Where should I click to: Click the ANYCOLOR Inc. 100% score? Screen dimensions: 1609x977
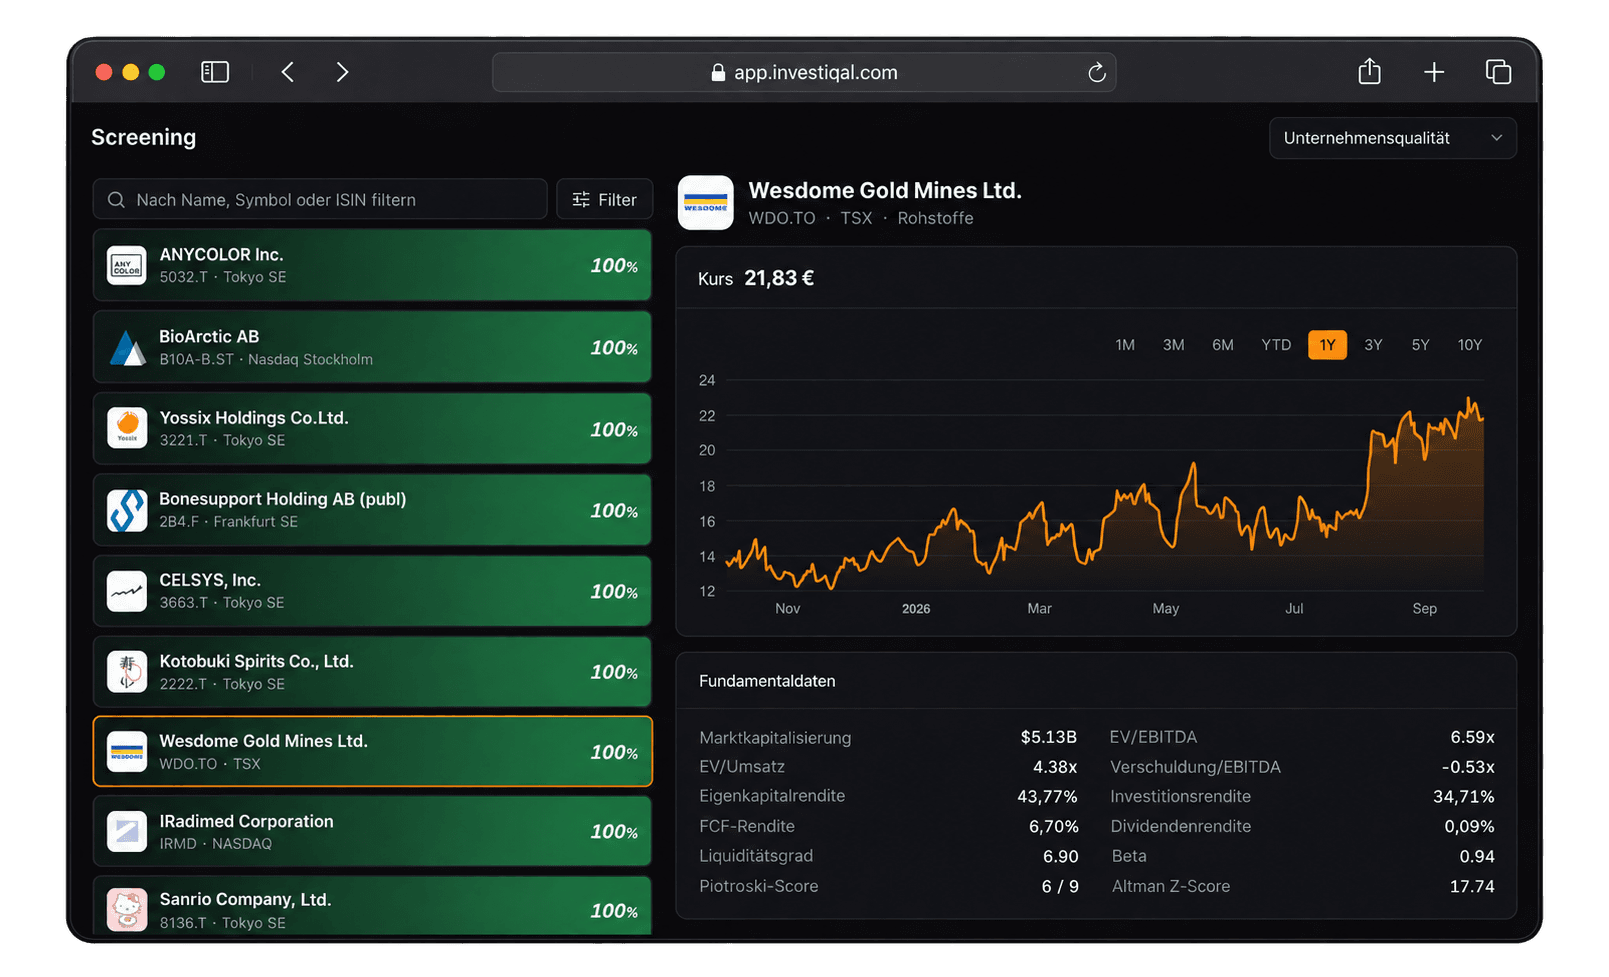[614, 266]
